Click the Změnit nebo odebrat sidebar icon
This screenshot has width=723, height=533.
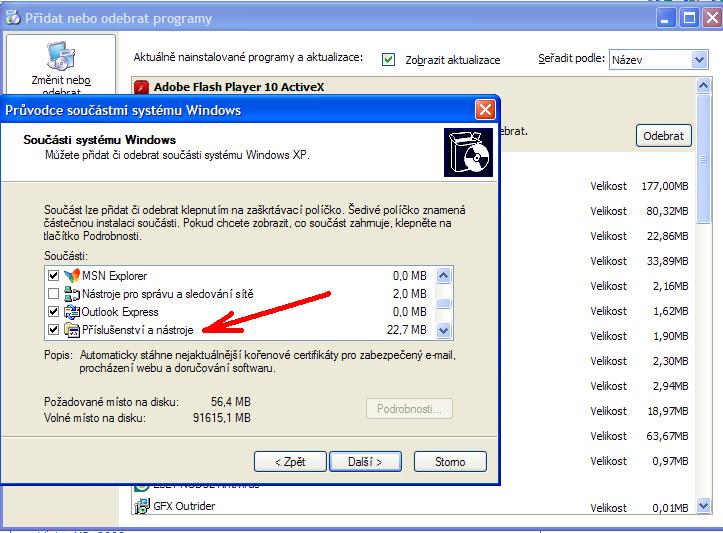61,56
